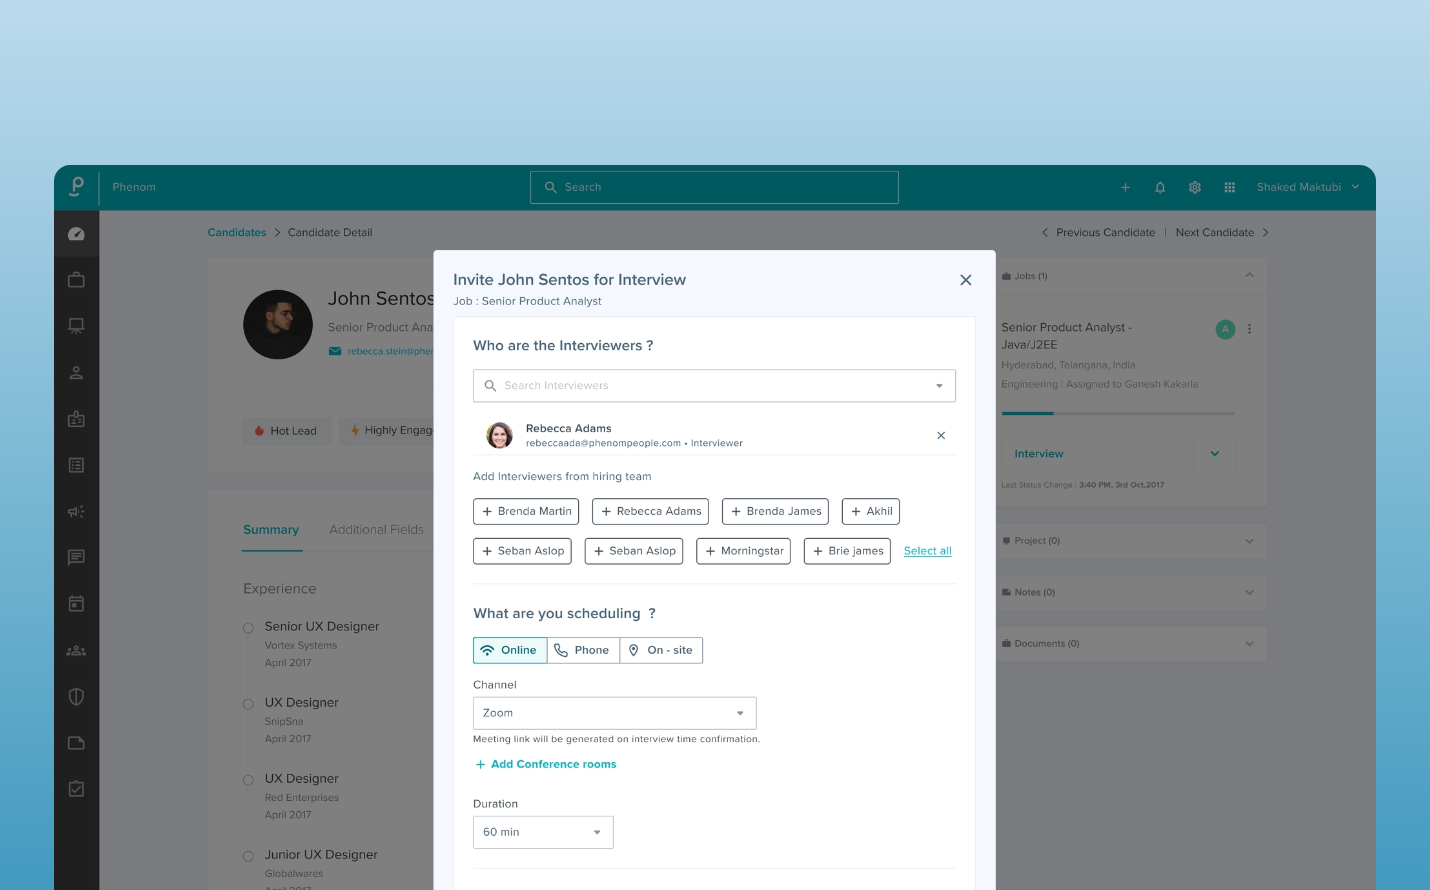Open the calendar icon in sidebar

click(76, 603)
